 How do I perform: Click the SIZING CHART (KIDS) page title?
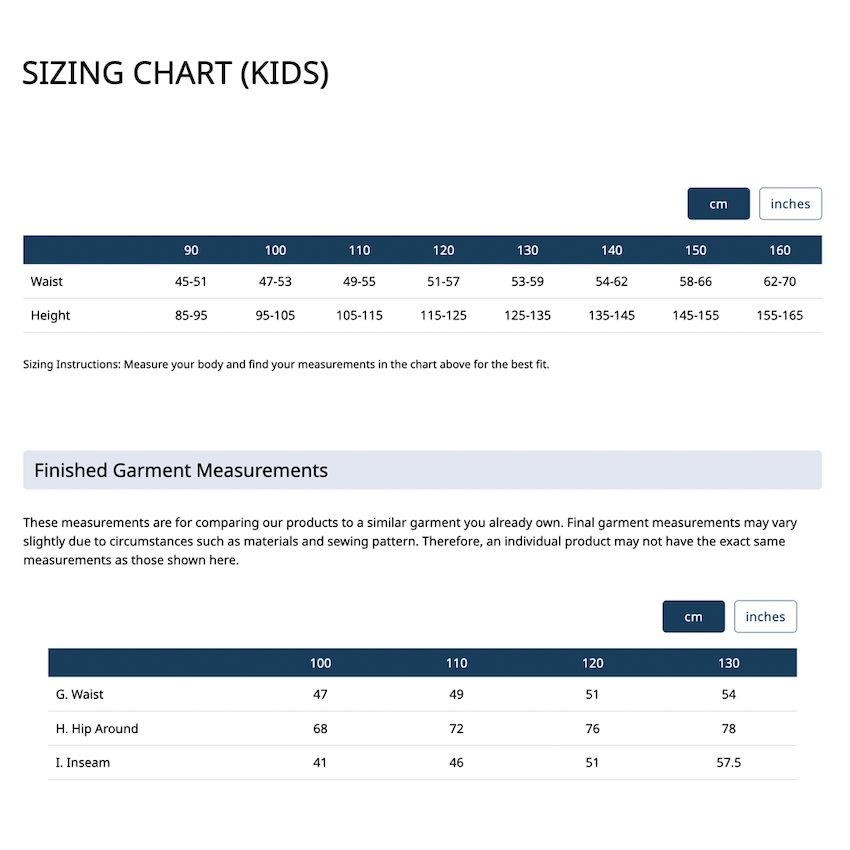pyautogui.click(x=175, y=74)
